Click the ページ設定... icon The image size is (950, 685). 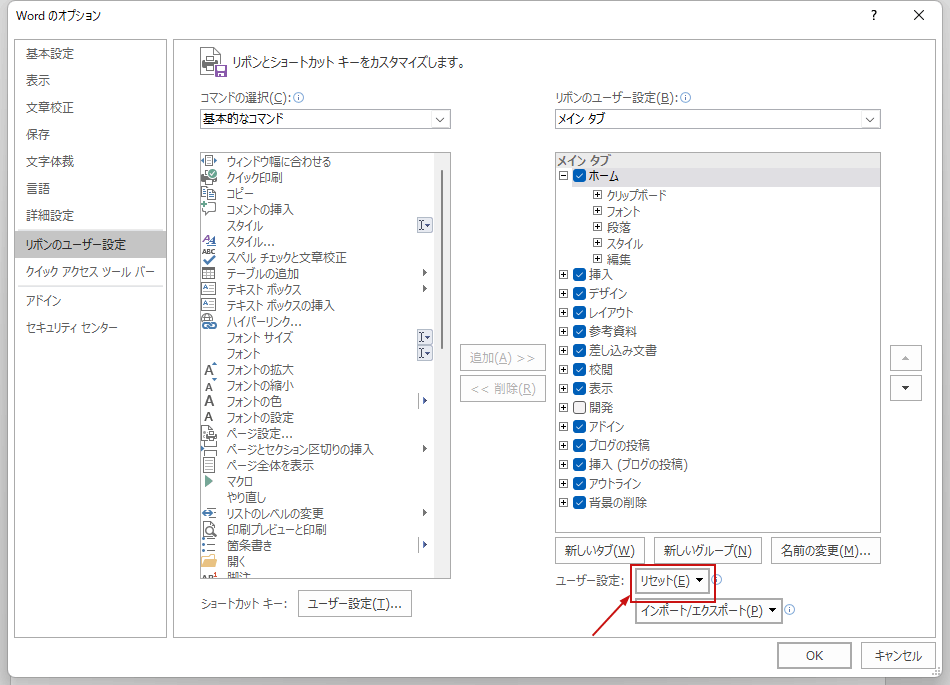coord(208,433)
